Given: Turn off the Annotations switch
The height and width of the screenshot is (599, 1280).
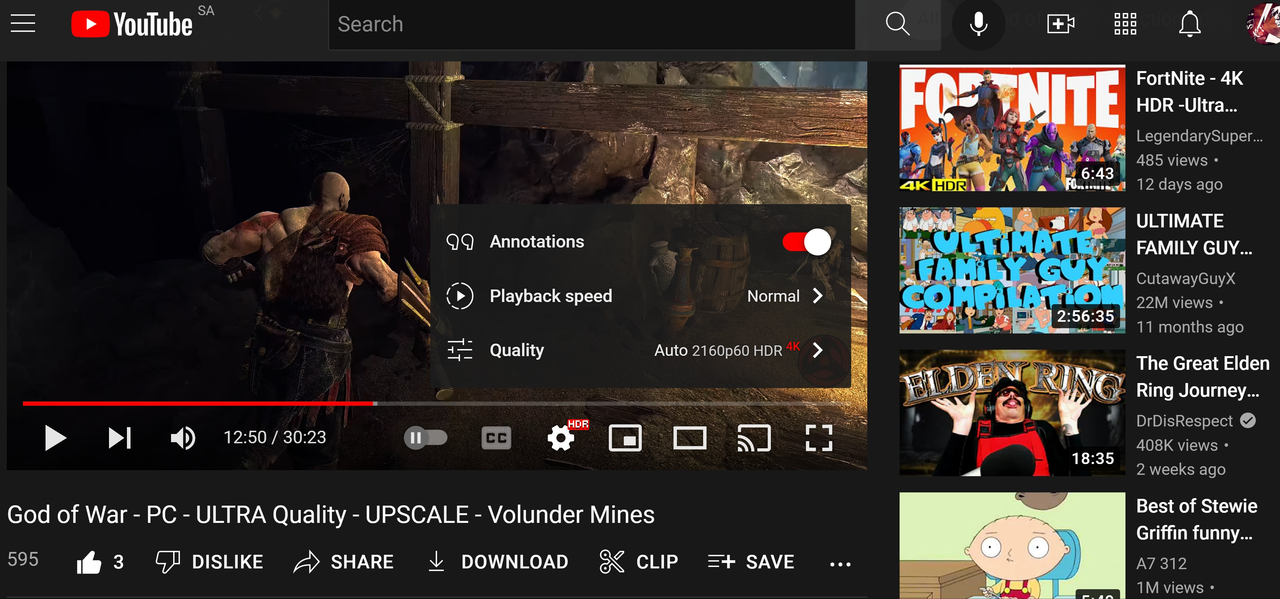Looking at the screenshot, I should point(807,242).
